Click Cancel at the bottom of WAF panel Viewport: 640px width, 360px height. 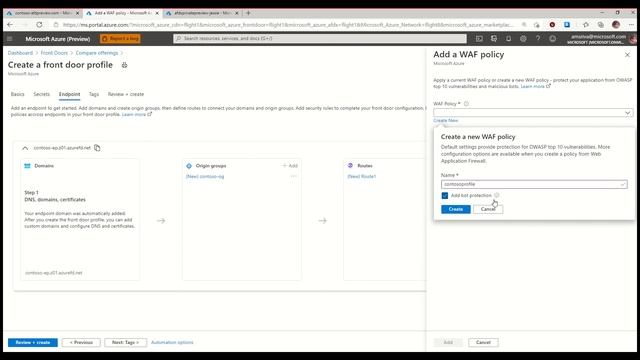pyautogui.click(x=483, y=342)
